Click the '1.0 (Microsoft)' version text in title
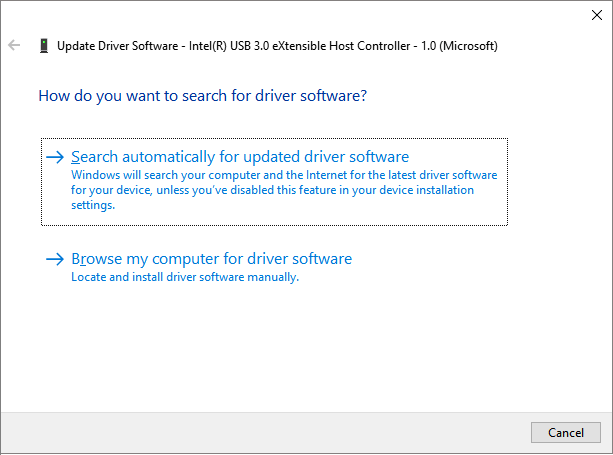The height and width of the screenshot is (455, 613). [456, 46]
